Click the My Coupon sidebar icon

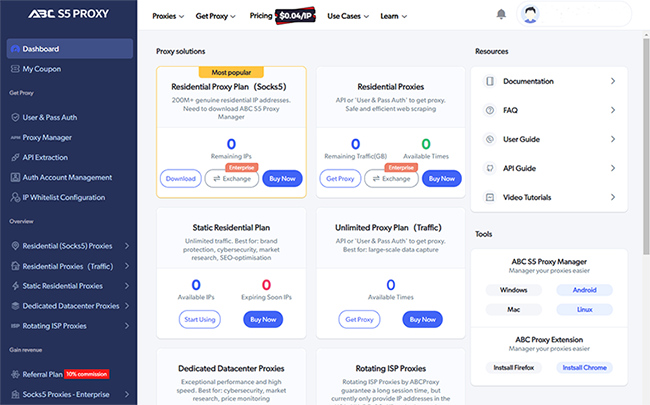pos(13,69)
